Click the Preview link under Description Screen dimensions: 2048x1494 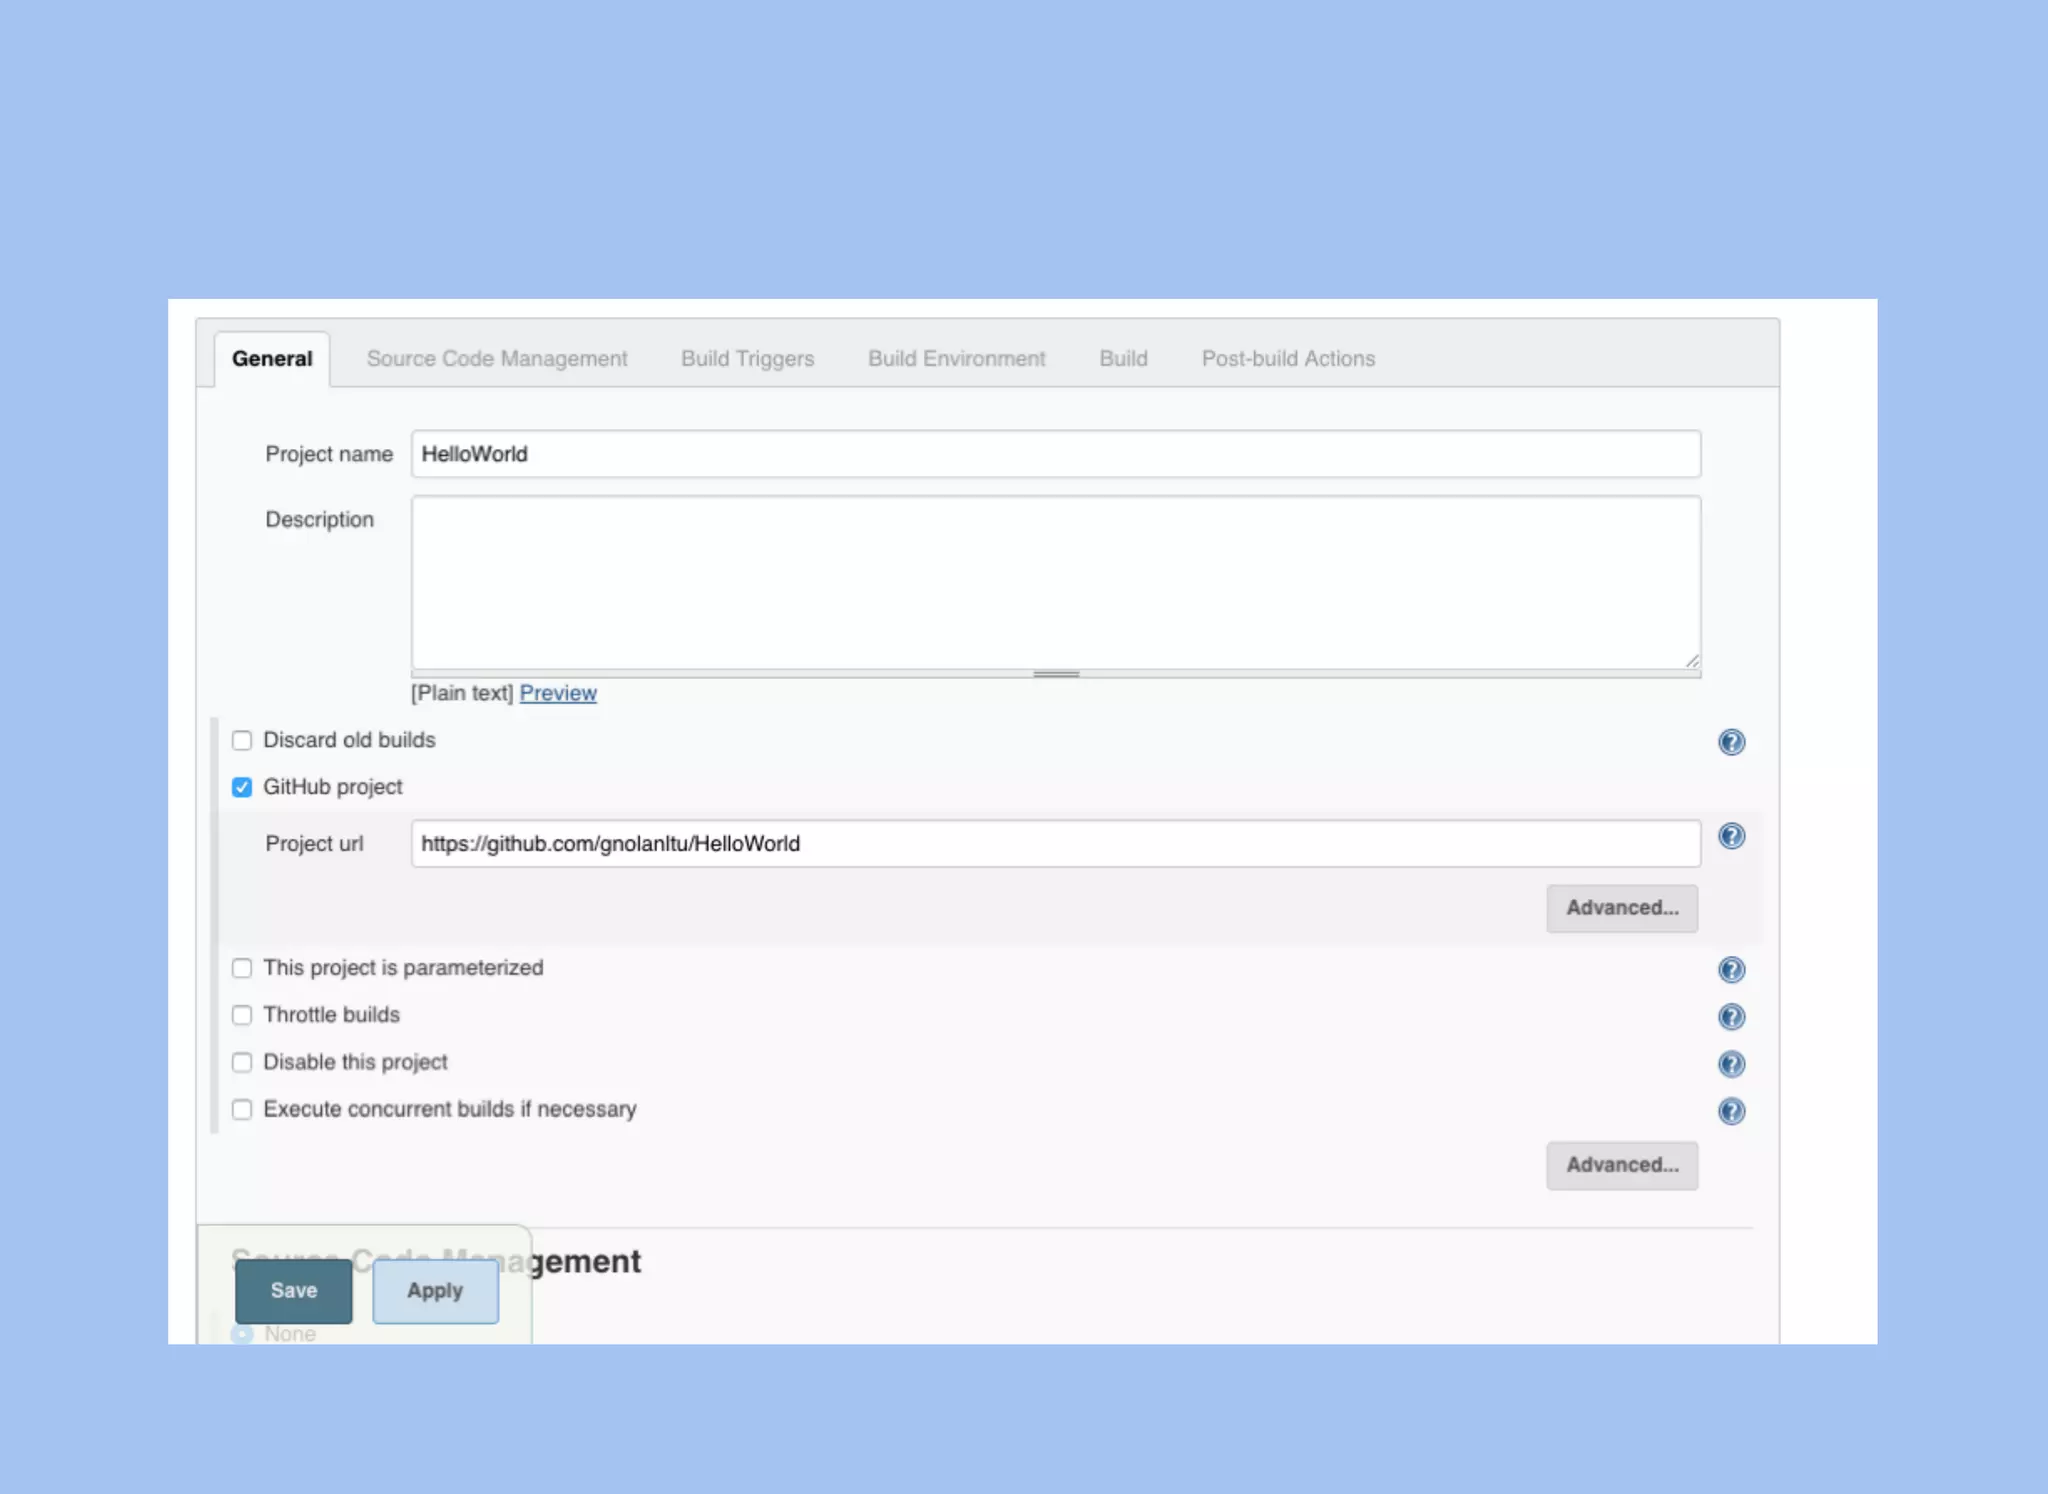tap(558, 693)
